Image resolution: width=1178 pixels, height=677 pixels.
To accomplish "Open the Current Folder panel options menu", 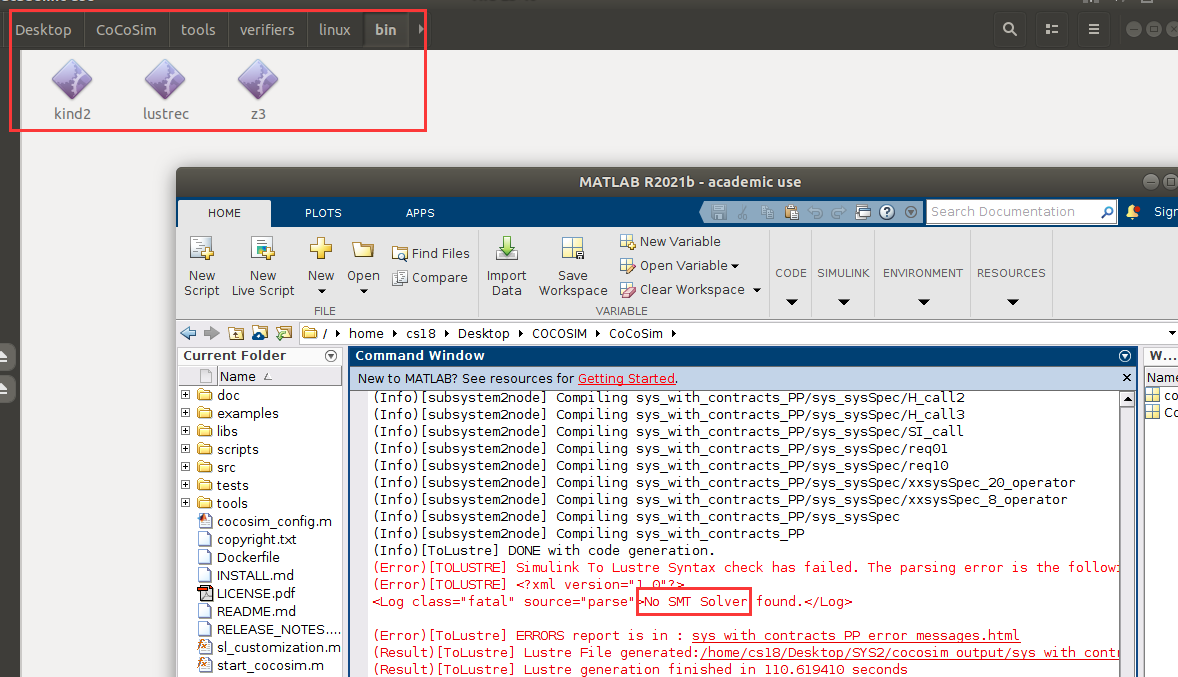I will click(330, 355).
